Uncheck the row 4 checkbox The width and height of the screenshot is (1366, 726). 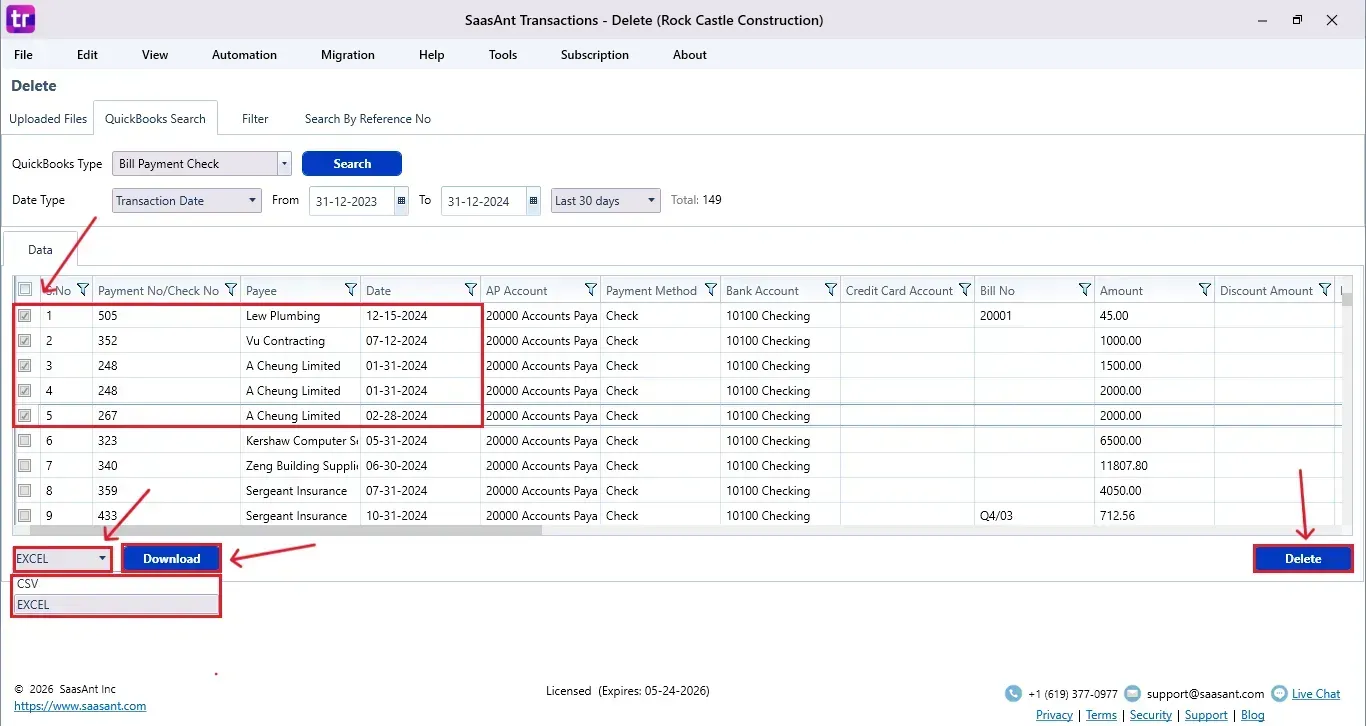click(x=25, y=391)
